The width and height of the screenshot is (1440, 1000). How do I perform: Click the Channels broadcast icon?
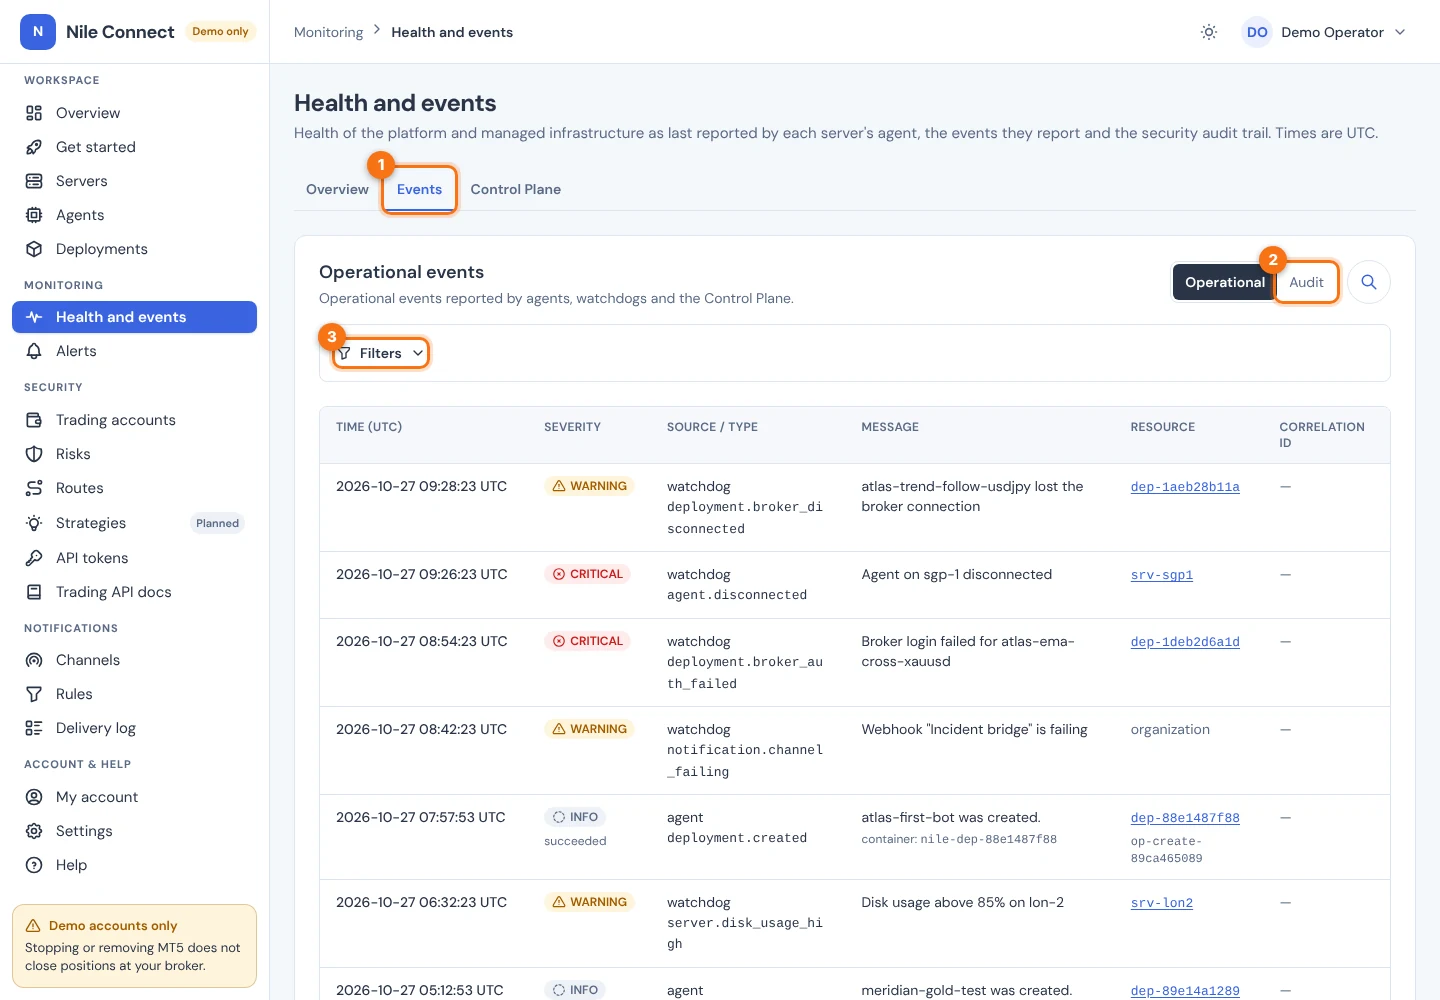[x=34, y=660]
